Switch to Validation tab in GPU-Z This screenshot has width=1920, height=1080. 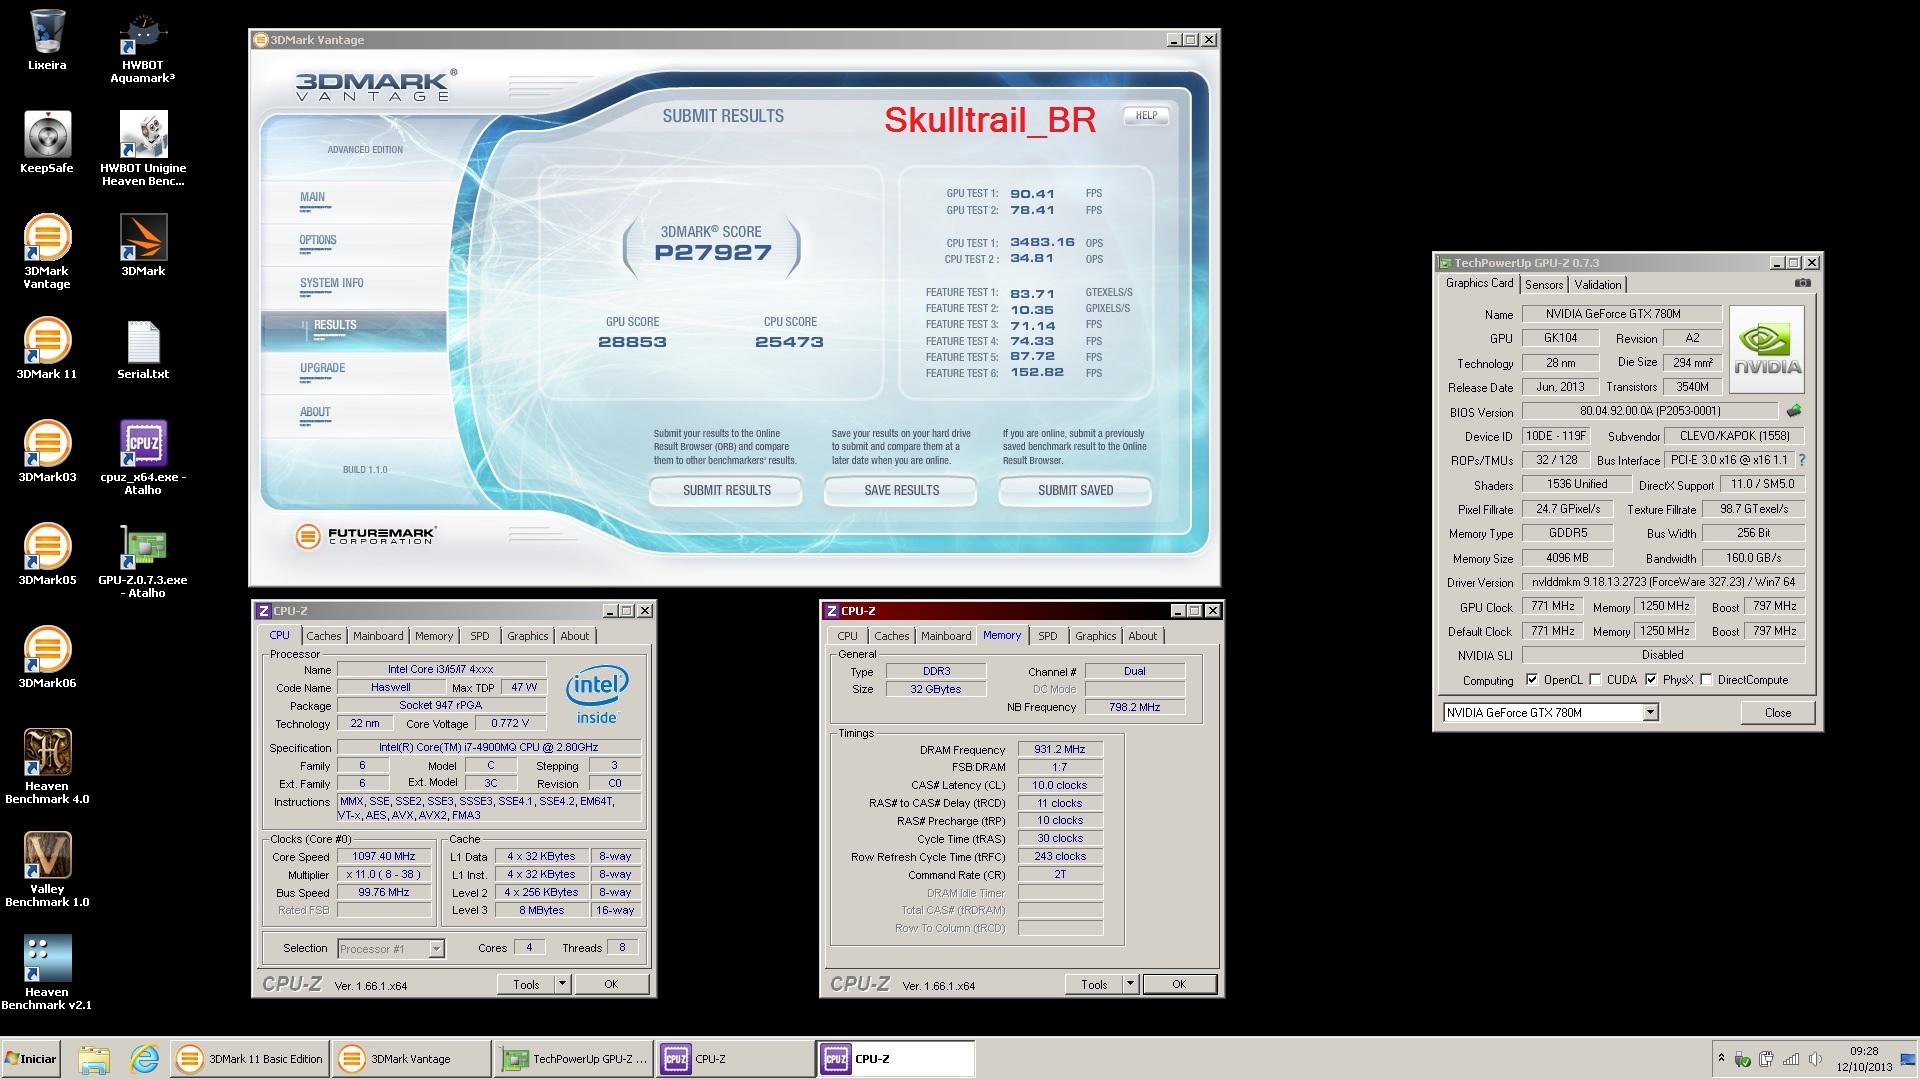(x=1597, y=285)
